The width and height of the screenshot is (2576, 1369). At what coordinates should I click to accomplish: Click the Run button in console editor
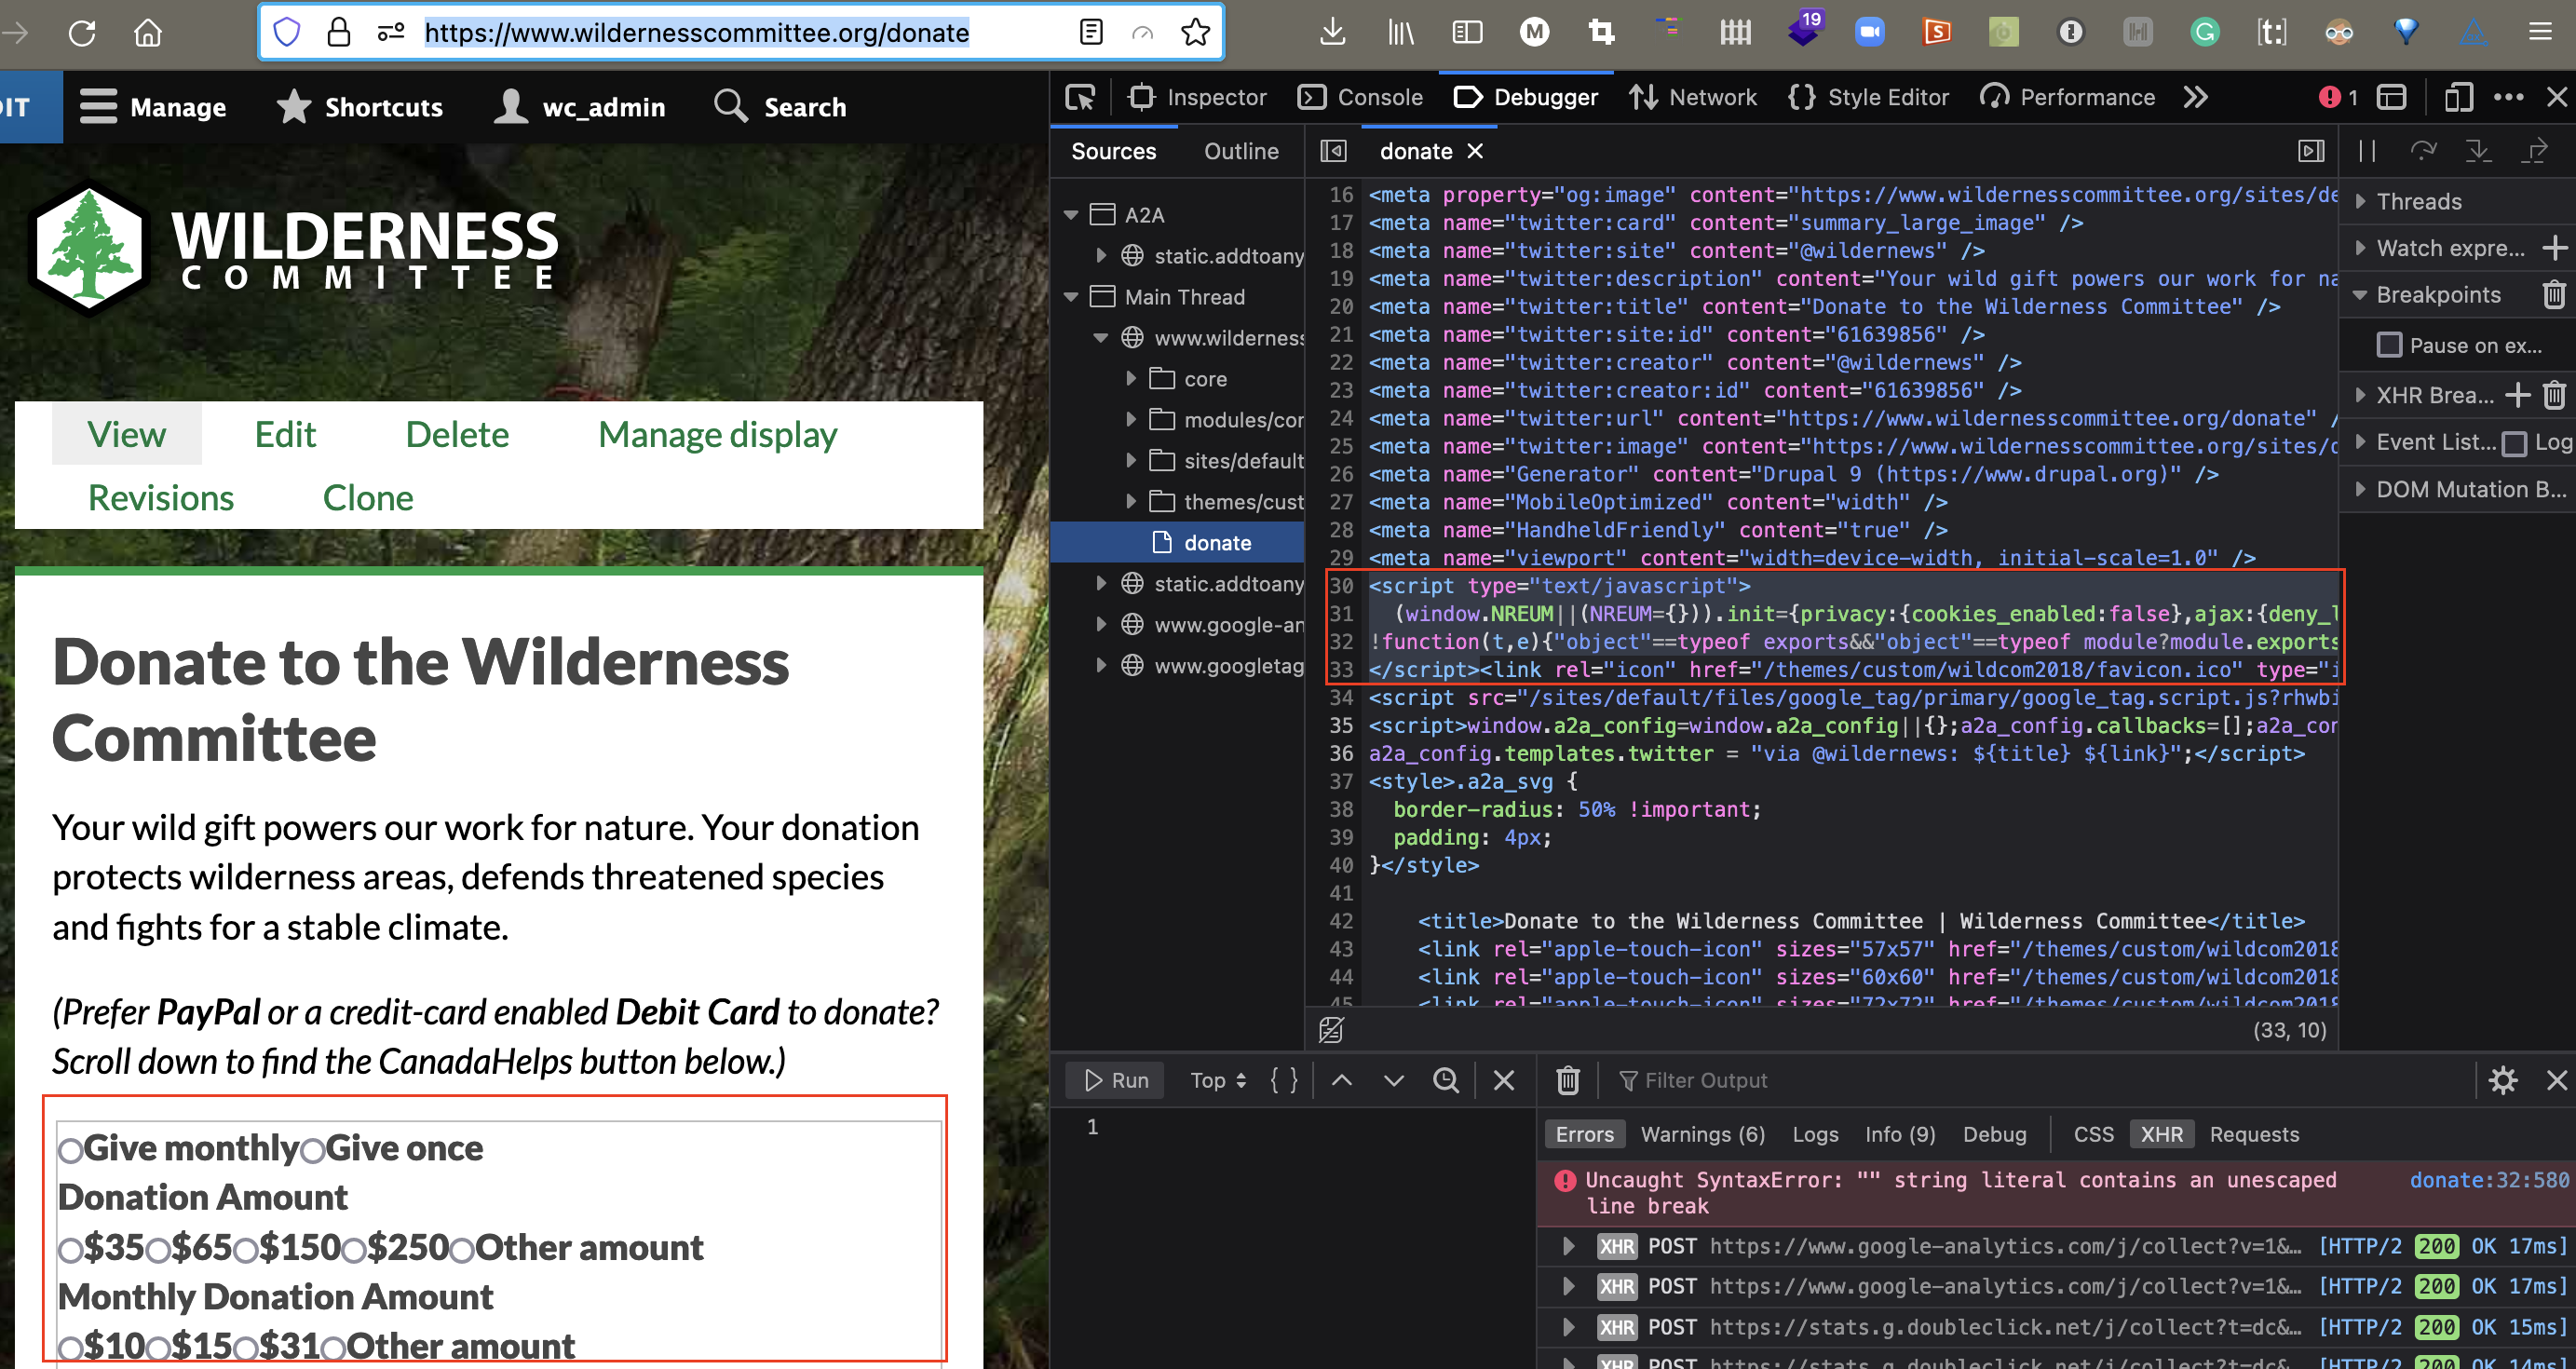(1116, 1080)
